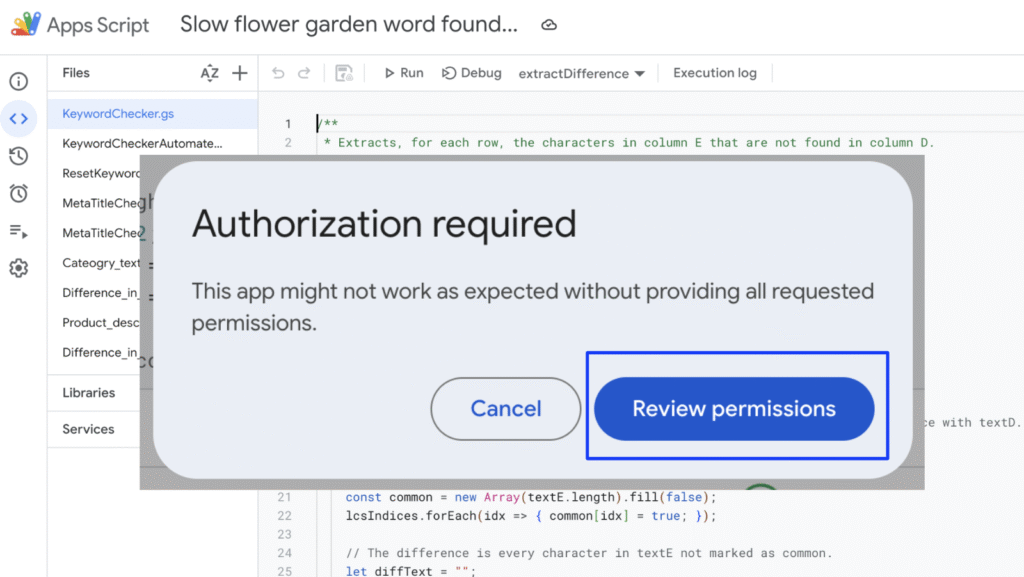Select the KeywordChecker.gs file

pos(118,114)
